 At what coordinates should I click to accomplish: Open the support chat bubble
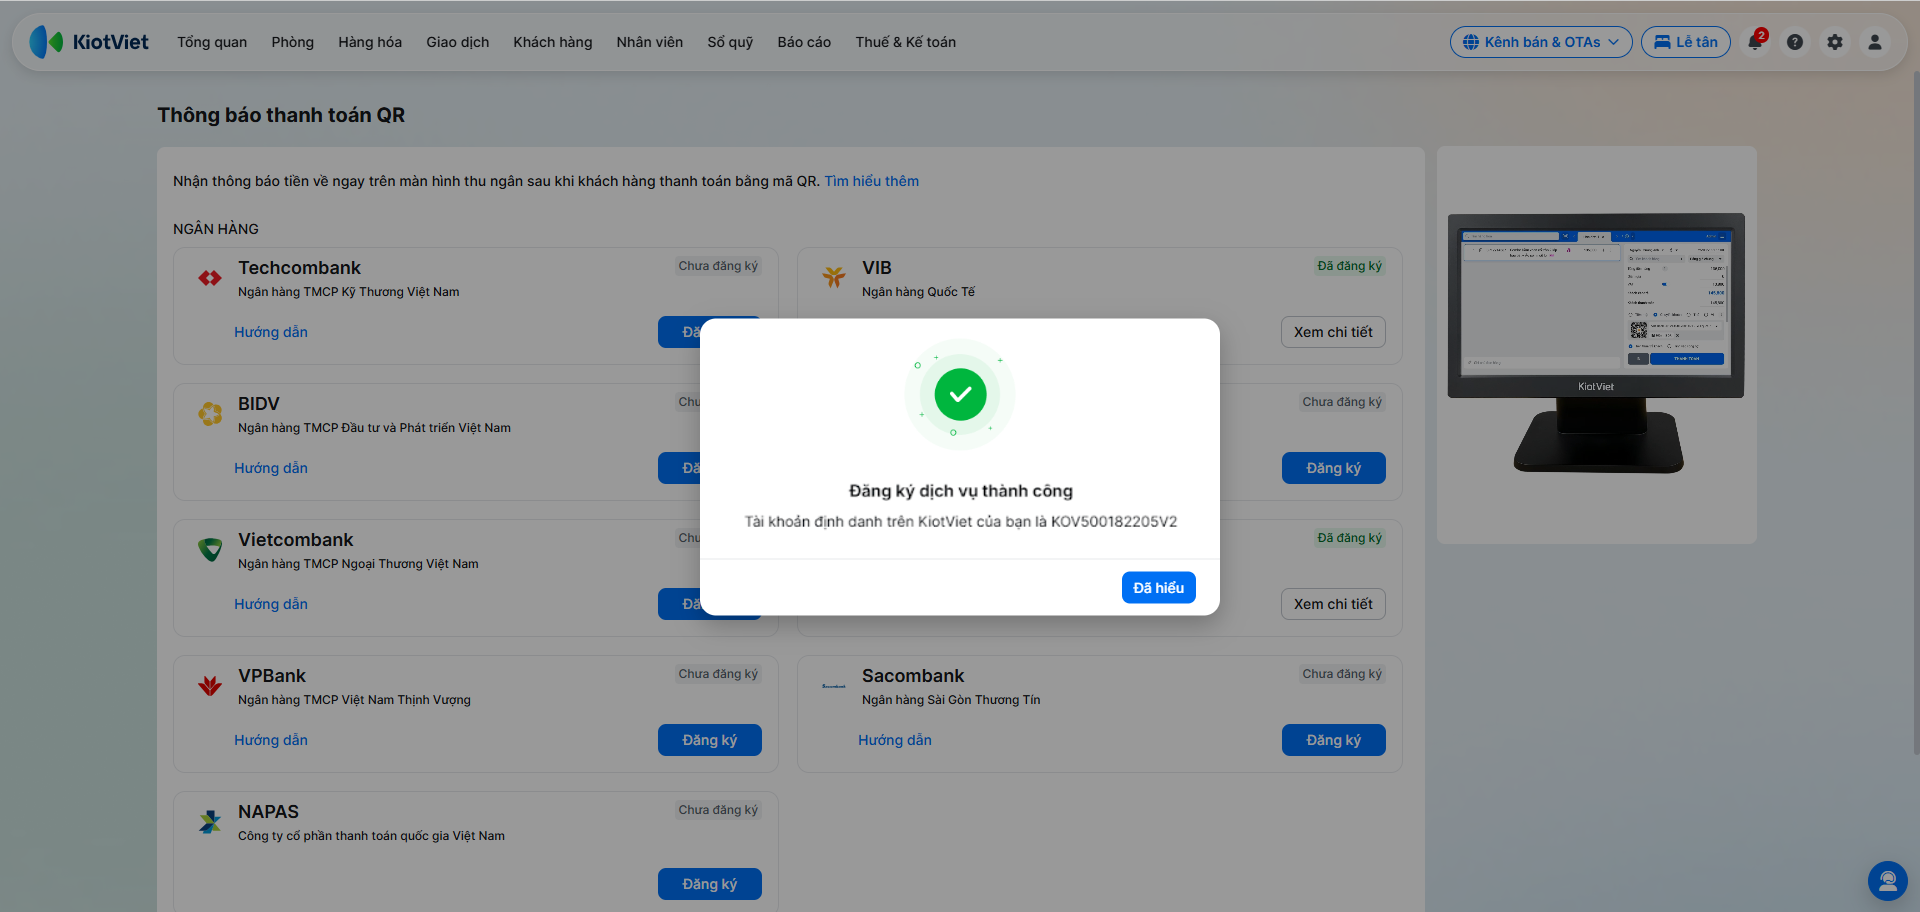pyautogui.click(x=1888, y=881)
